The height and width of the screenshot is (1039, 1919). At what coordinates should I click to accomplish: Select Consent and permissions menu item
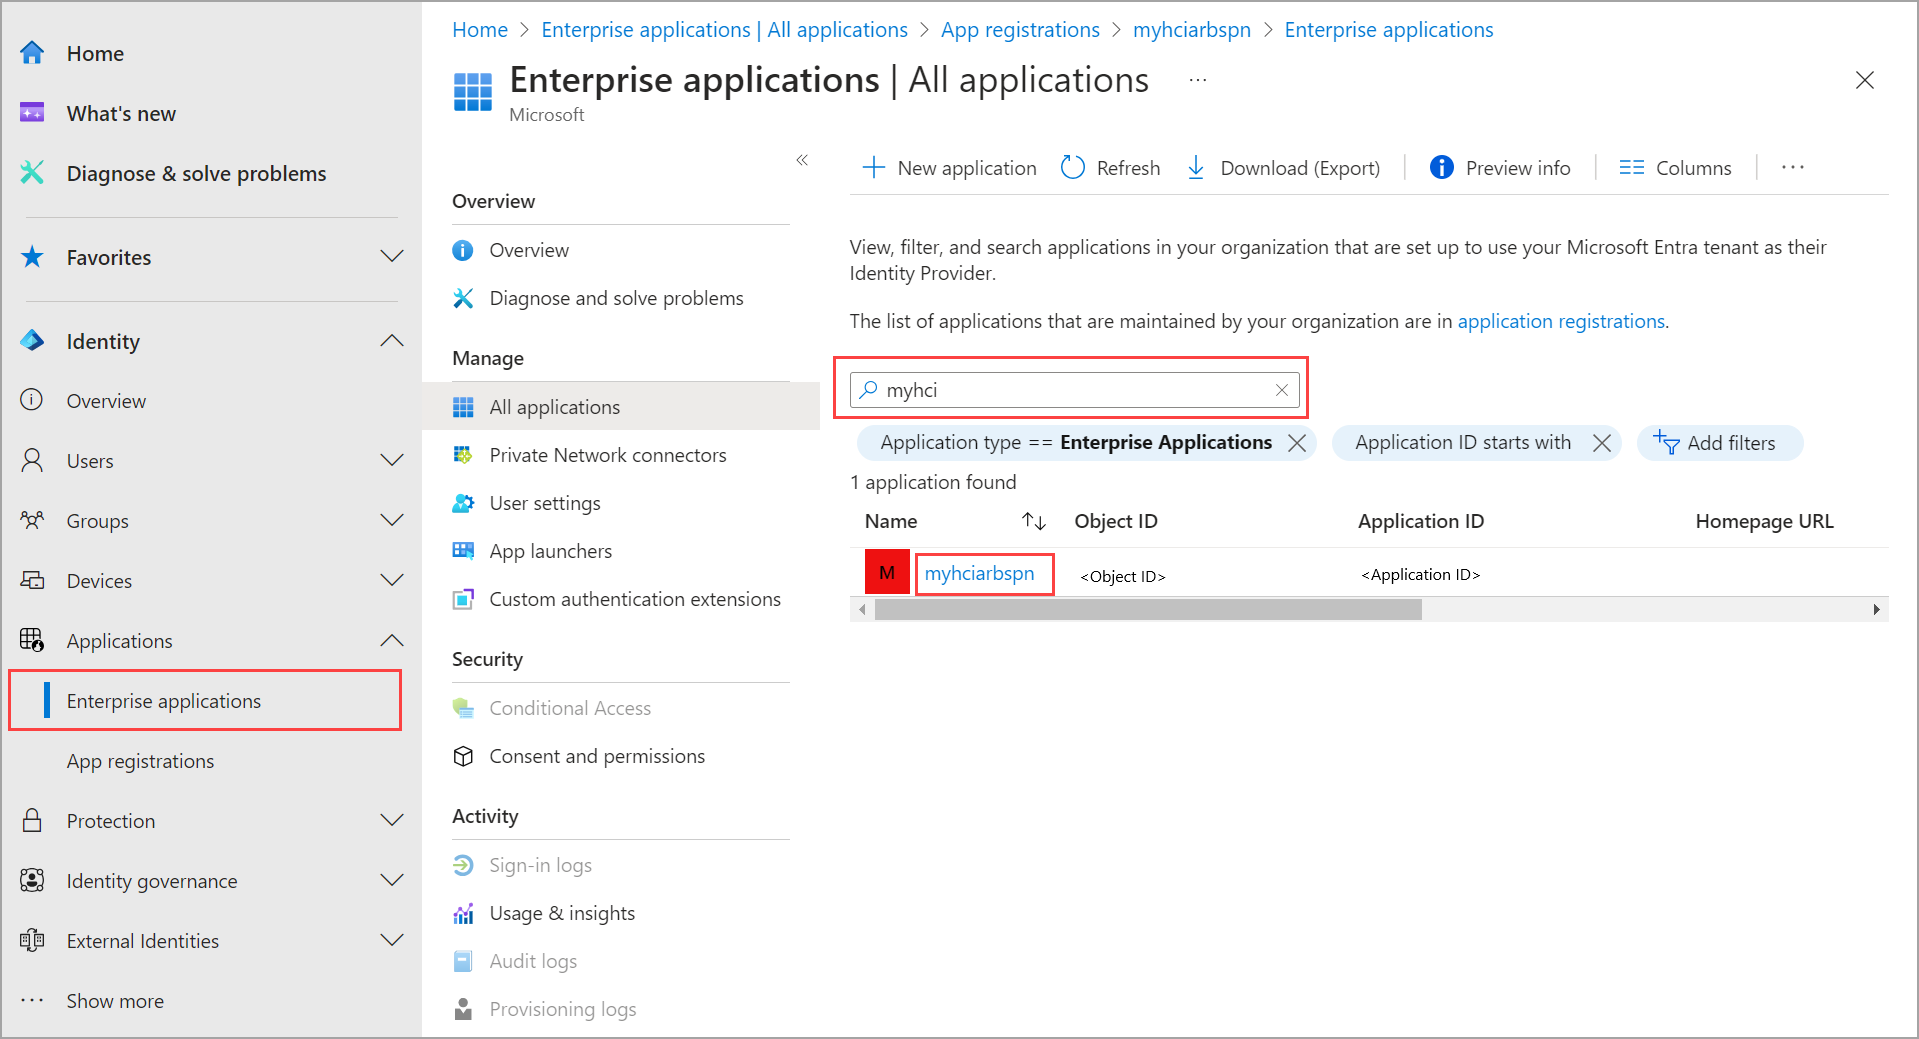click(x=596, y=756)
